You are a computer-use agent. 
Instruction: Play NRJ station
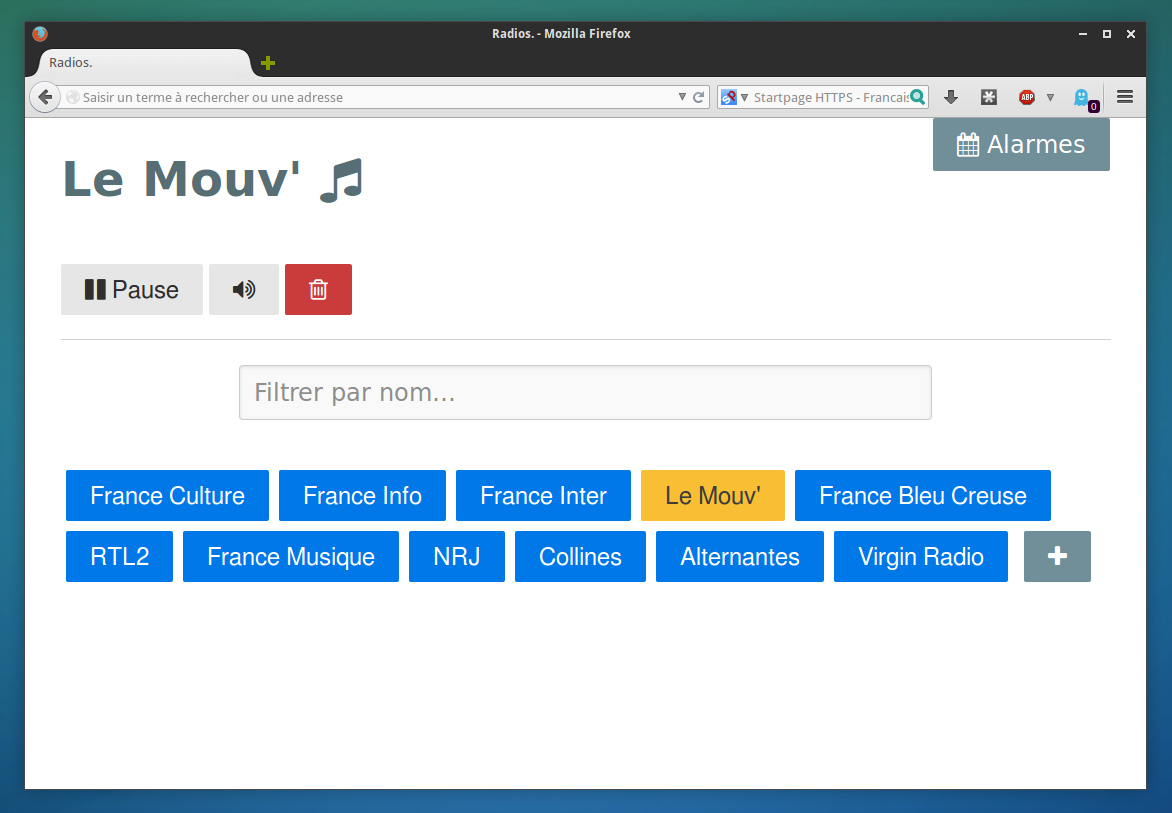pyautogui.click(x=457, y=556)
